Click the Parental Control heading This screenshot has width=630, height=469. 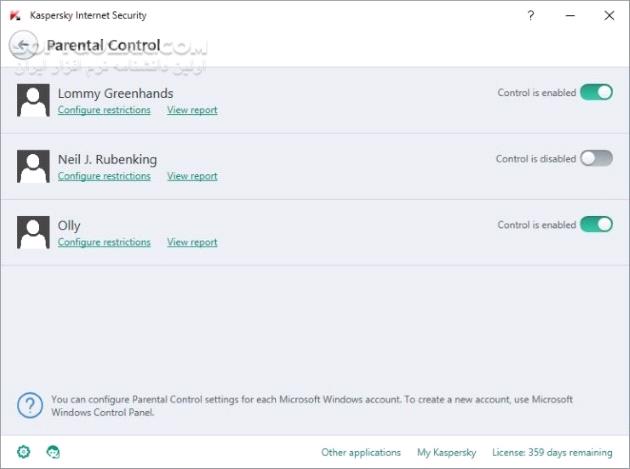pyautogui.click(x=103, y=45)
